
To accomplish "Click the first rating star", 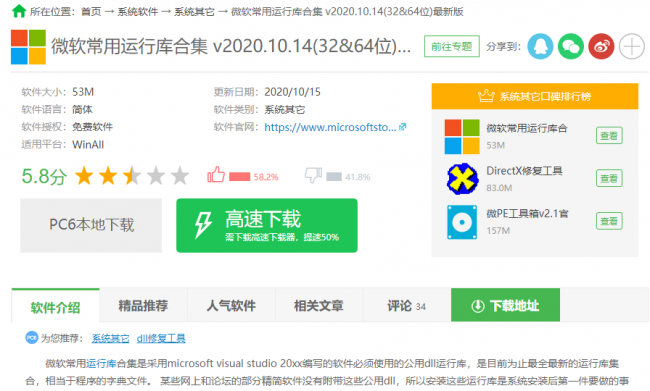I will point(84,176).
